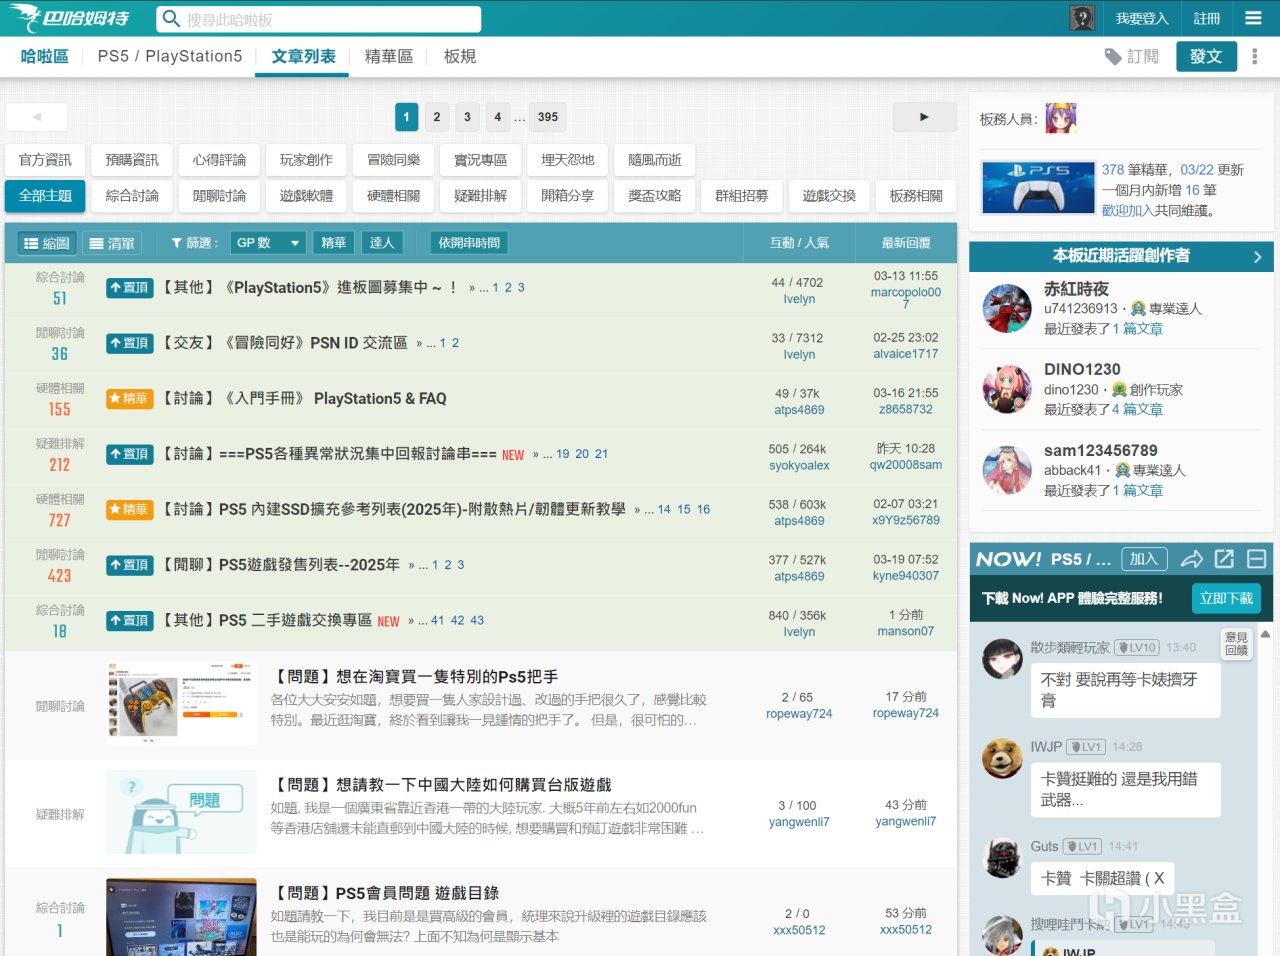Open the 哈啦區 tab
1280x956 pixels.
tap(45, 57)
